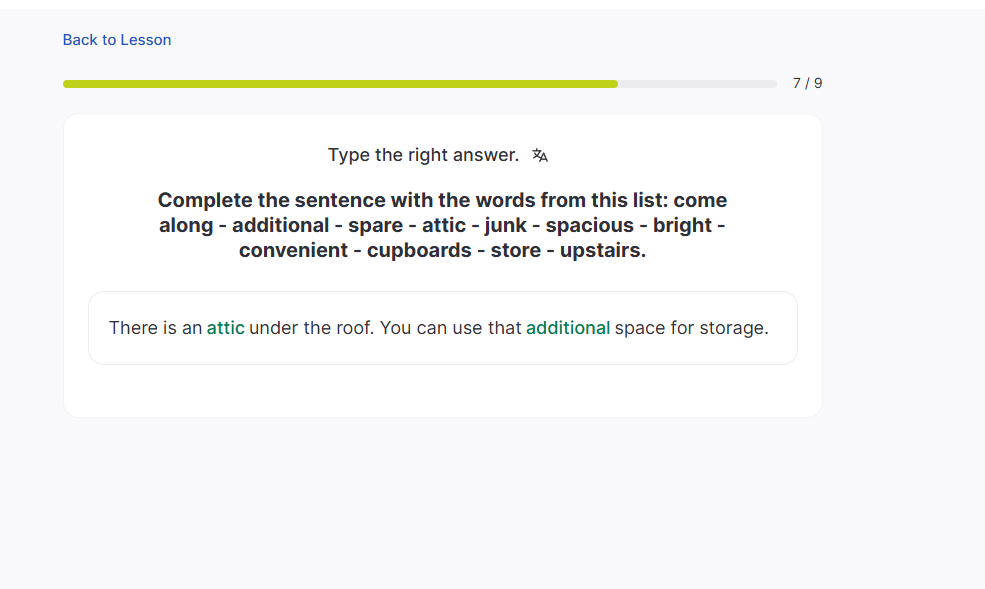The width and height of the screenshot is (985, 589).
Task: Click "come" at the end of the heading's first line
Action: click(700, 200)
